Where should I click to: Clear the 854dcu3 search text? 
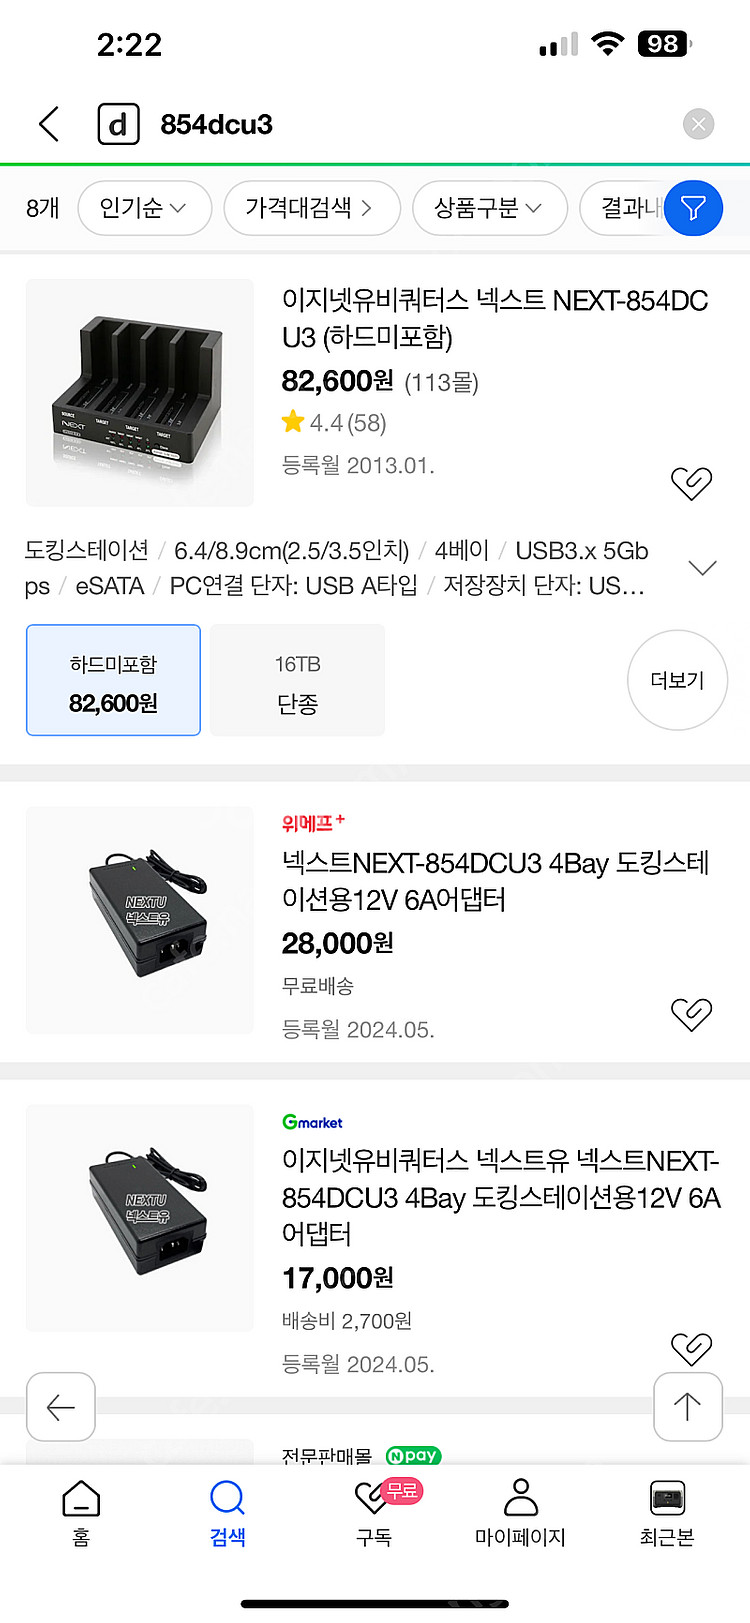(698, 124)
